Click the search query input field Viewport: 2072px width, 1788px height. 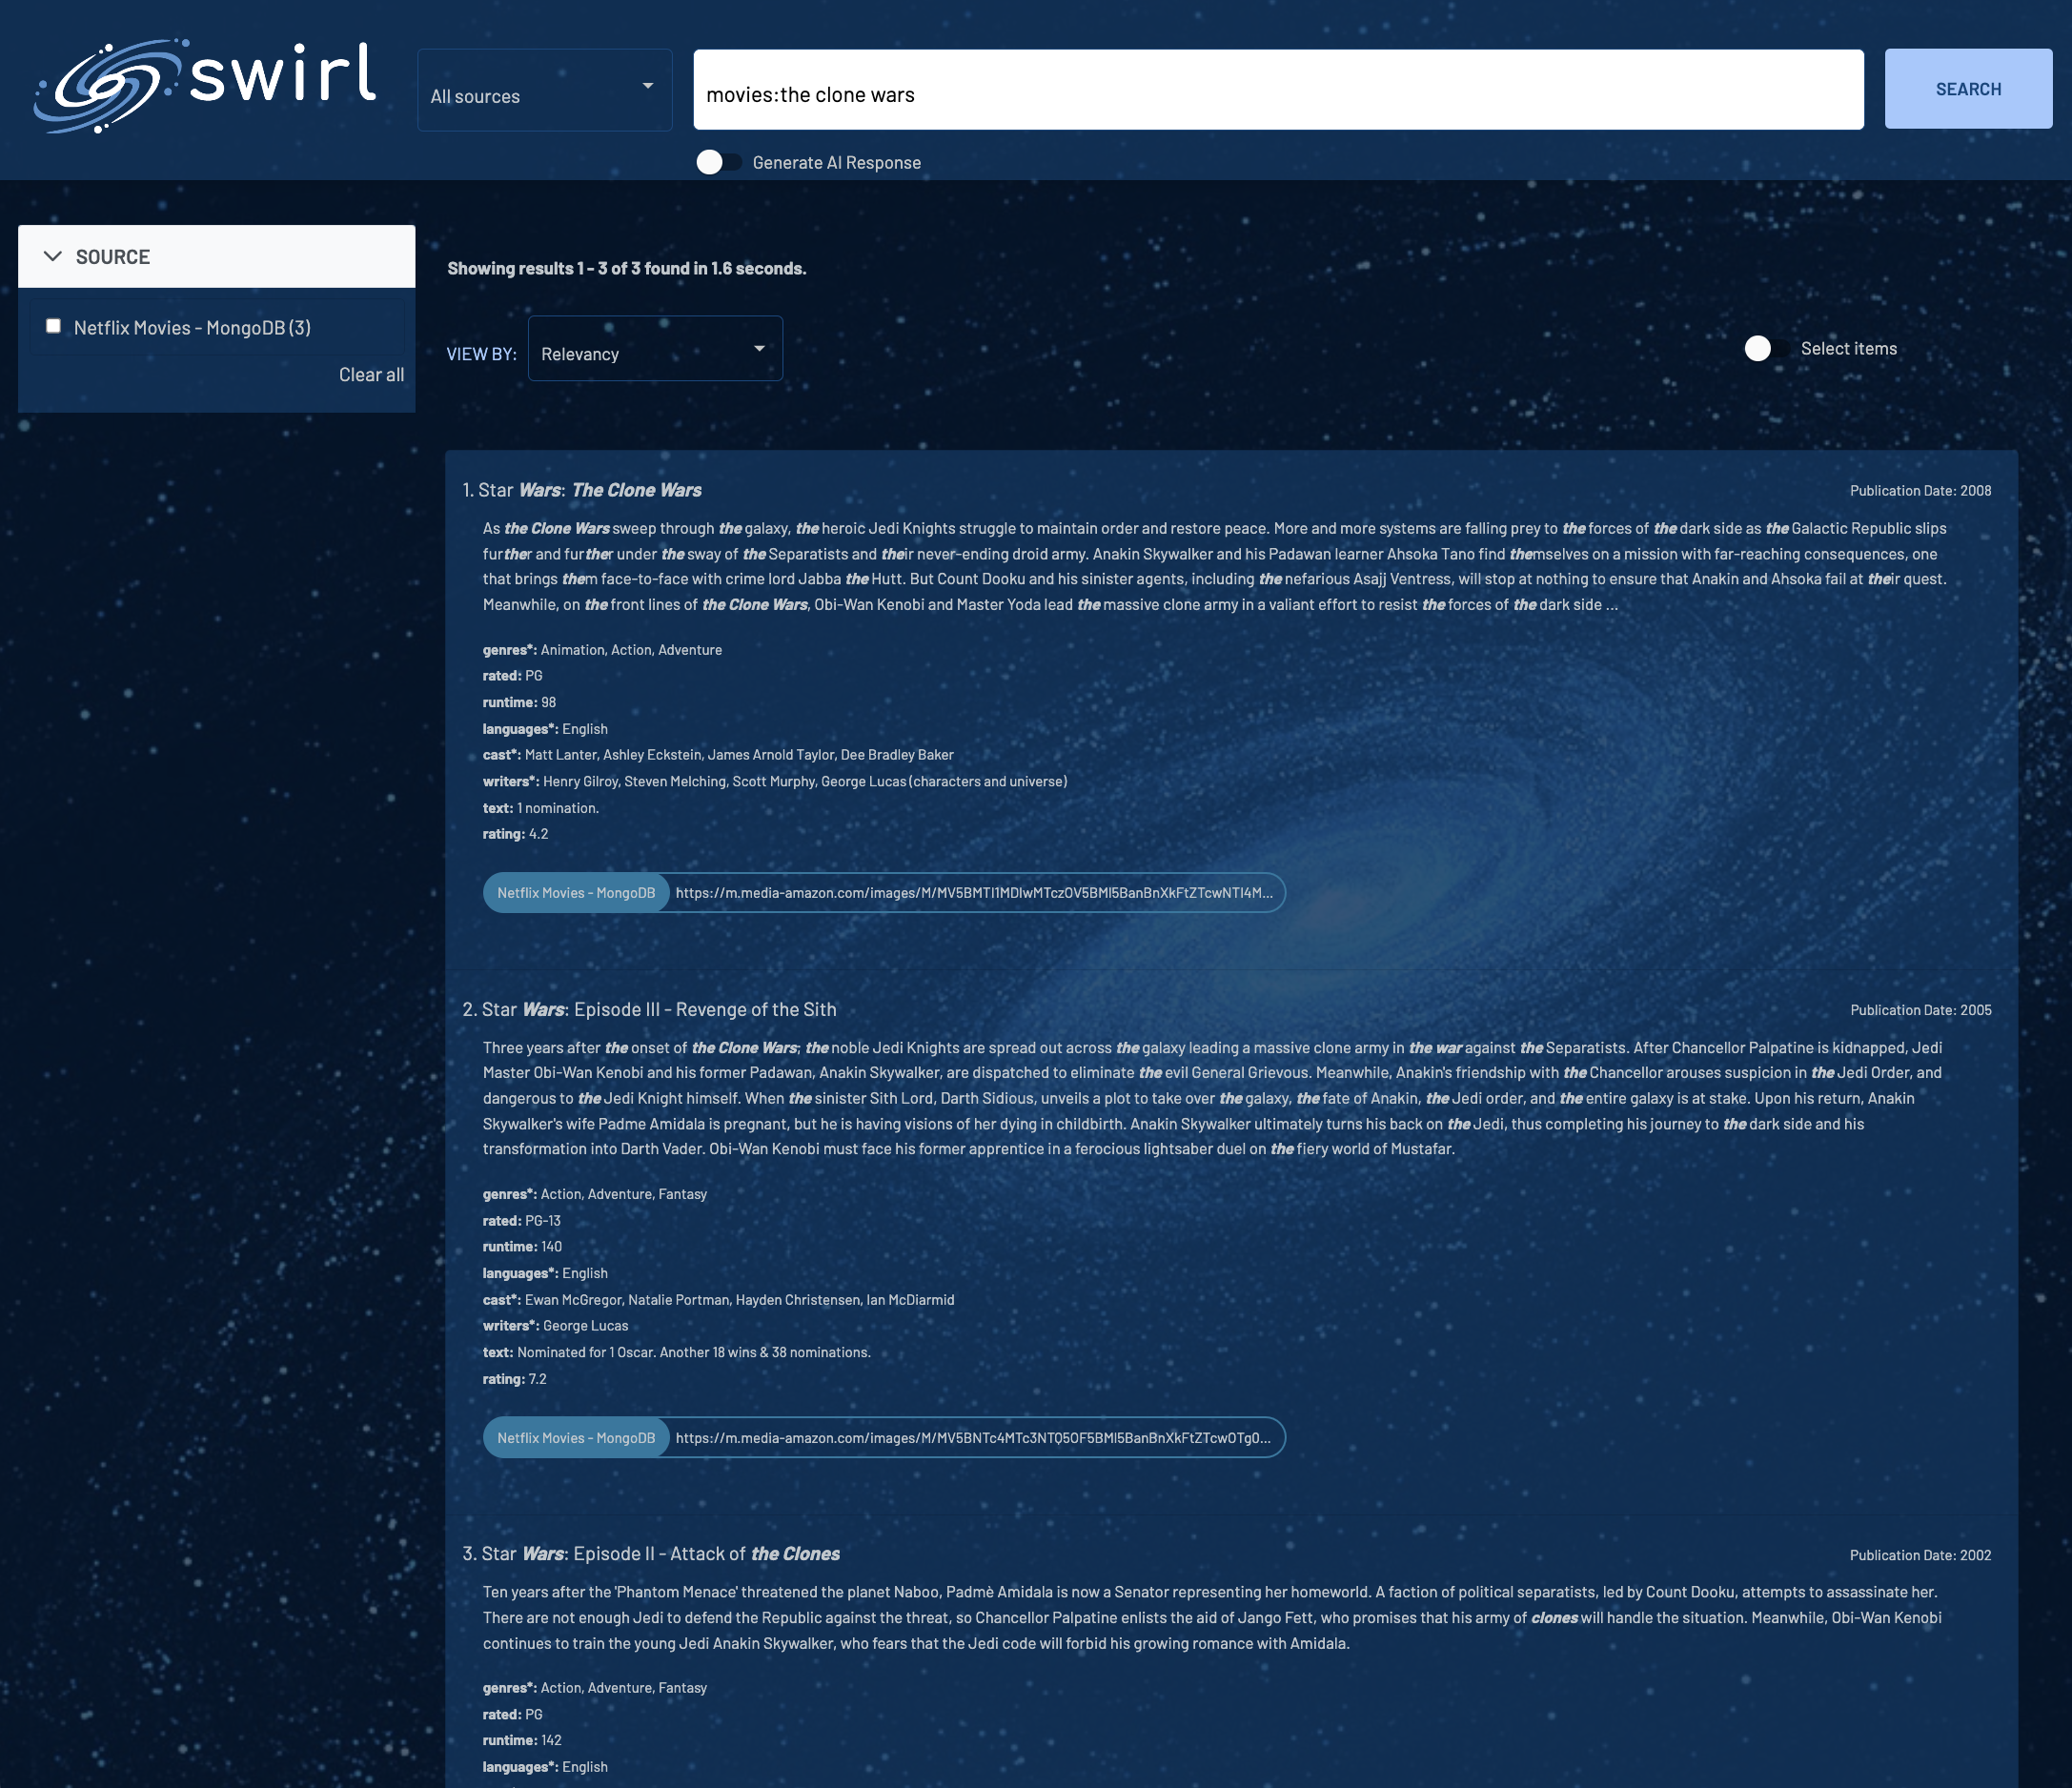pos(1277,90)
